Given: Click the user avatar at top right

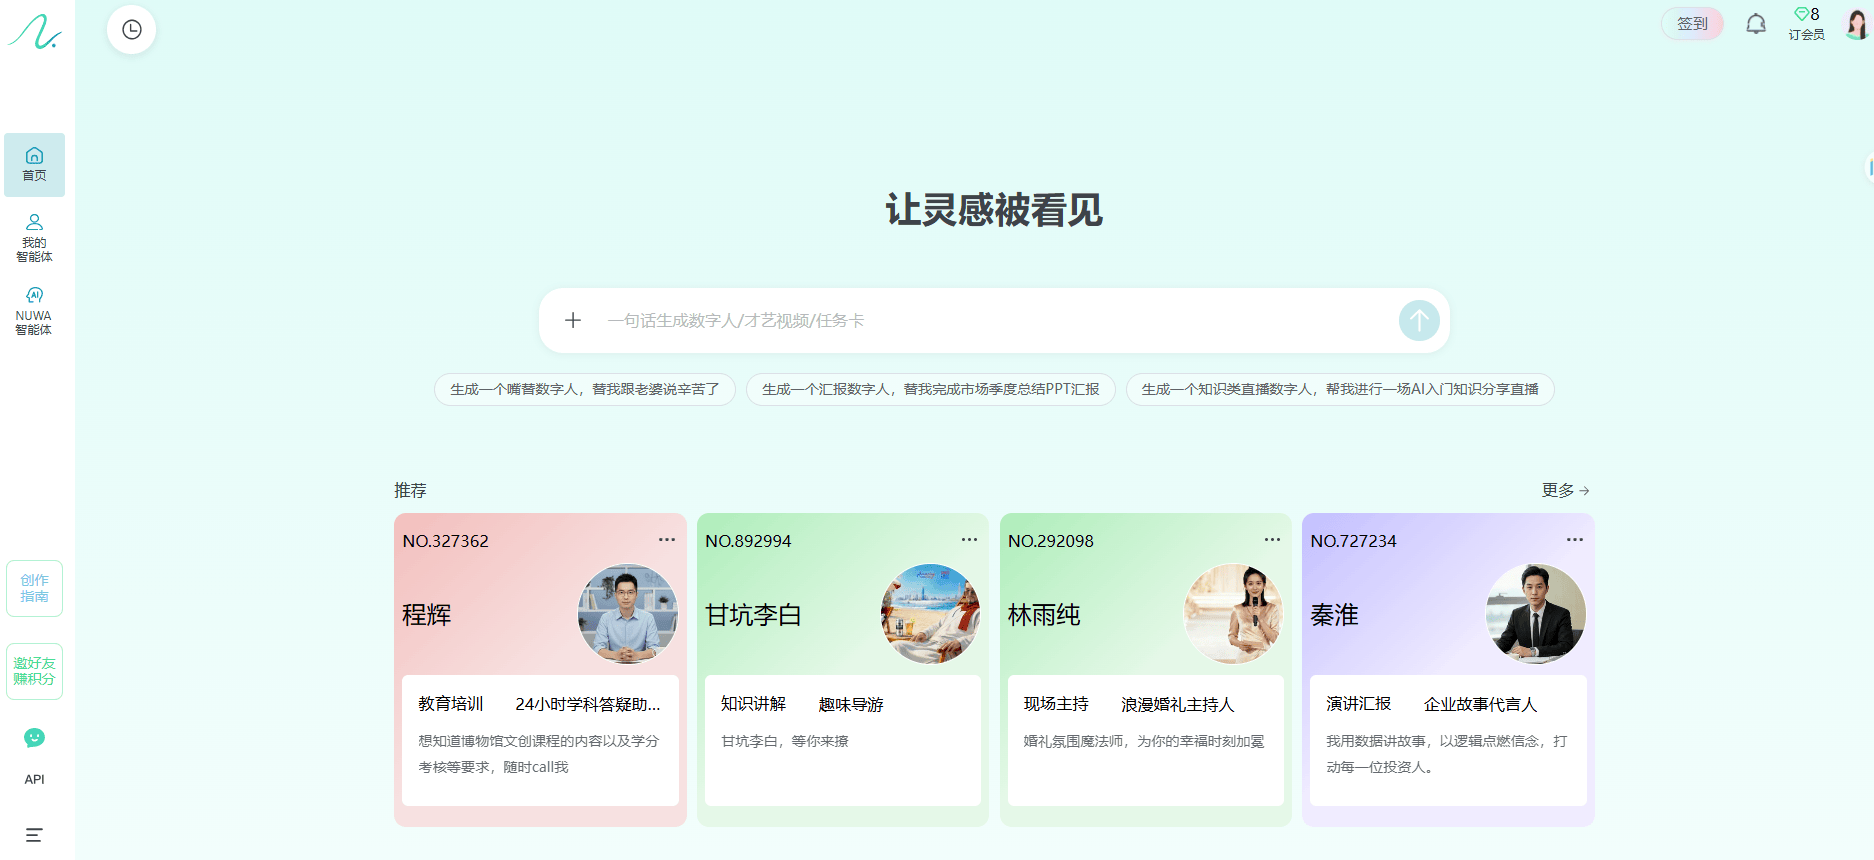Looking at the screenshot, I should tap(1856, 24).
